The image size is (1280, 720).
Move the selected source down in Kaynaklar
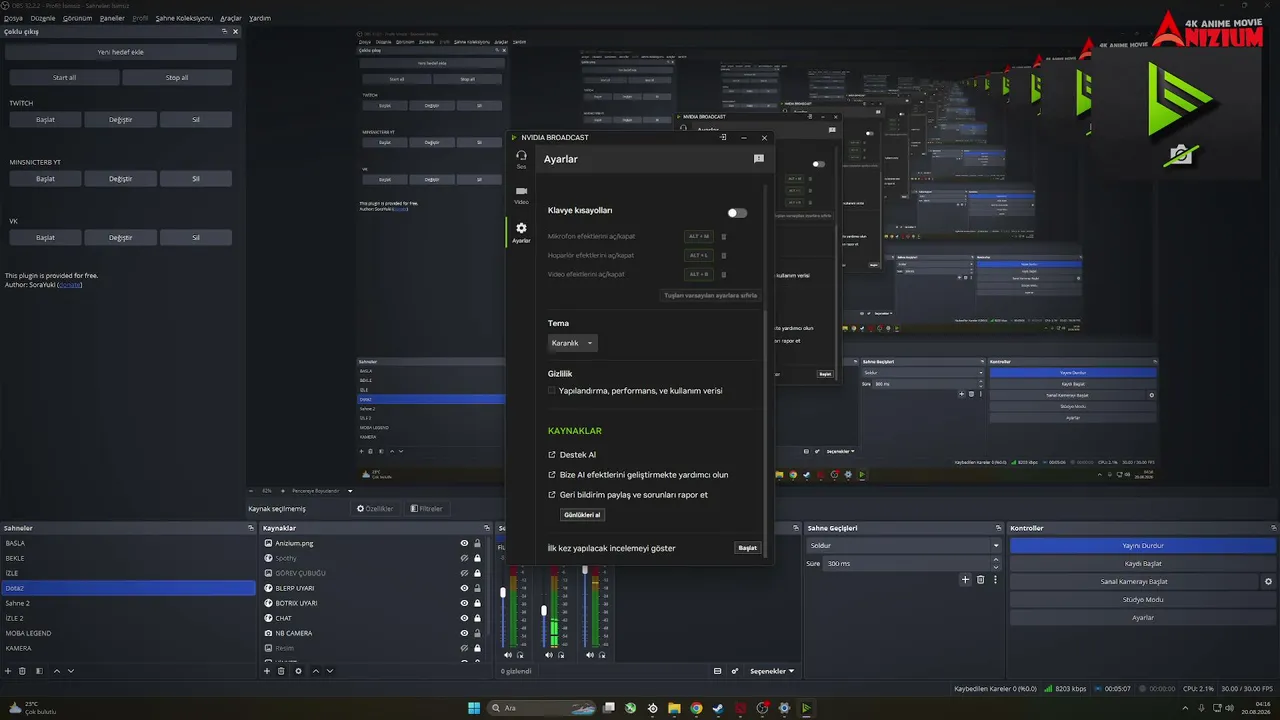[329, 671]
